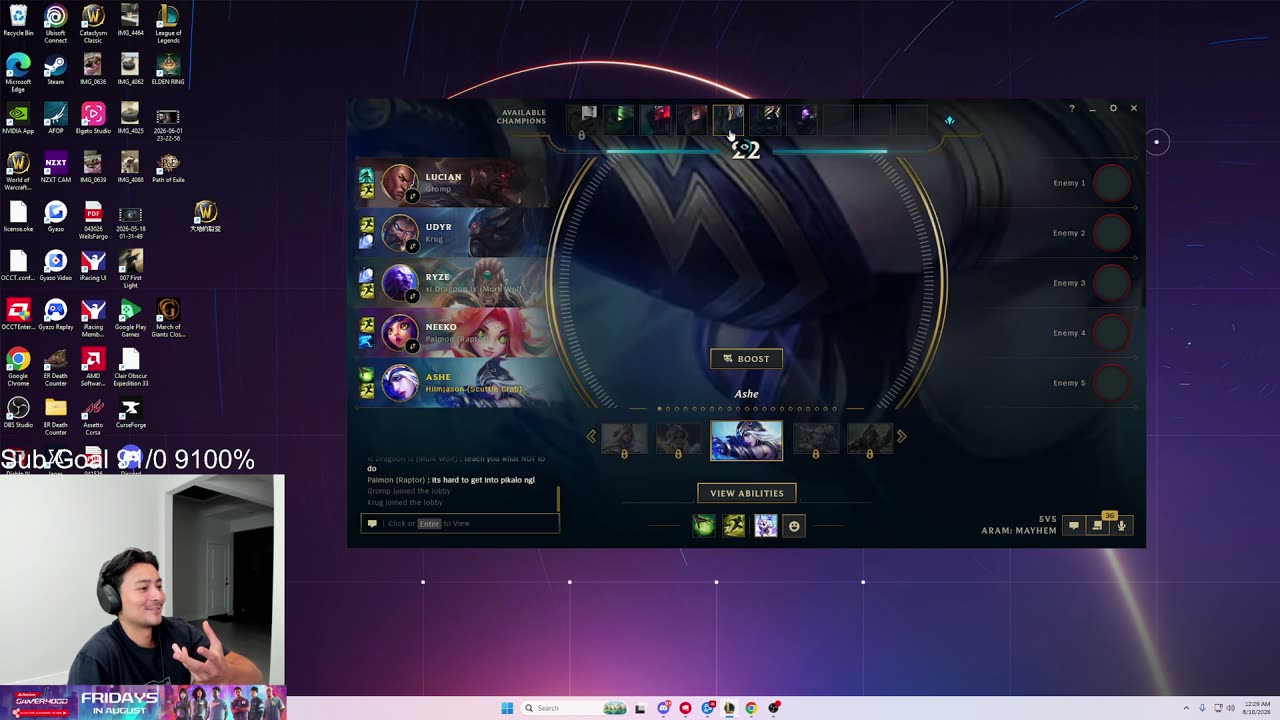This screenshot has height=720, width=1280.
Task: Show previous skins with left arrow
Action: pos(591,436)
